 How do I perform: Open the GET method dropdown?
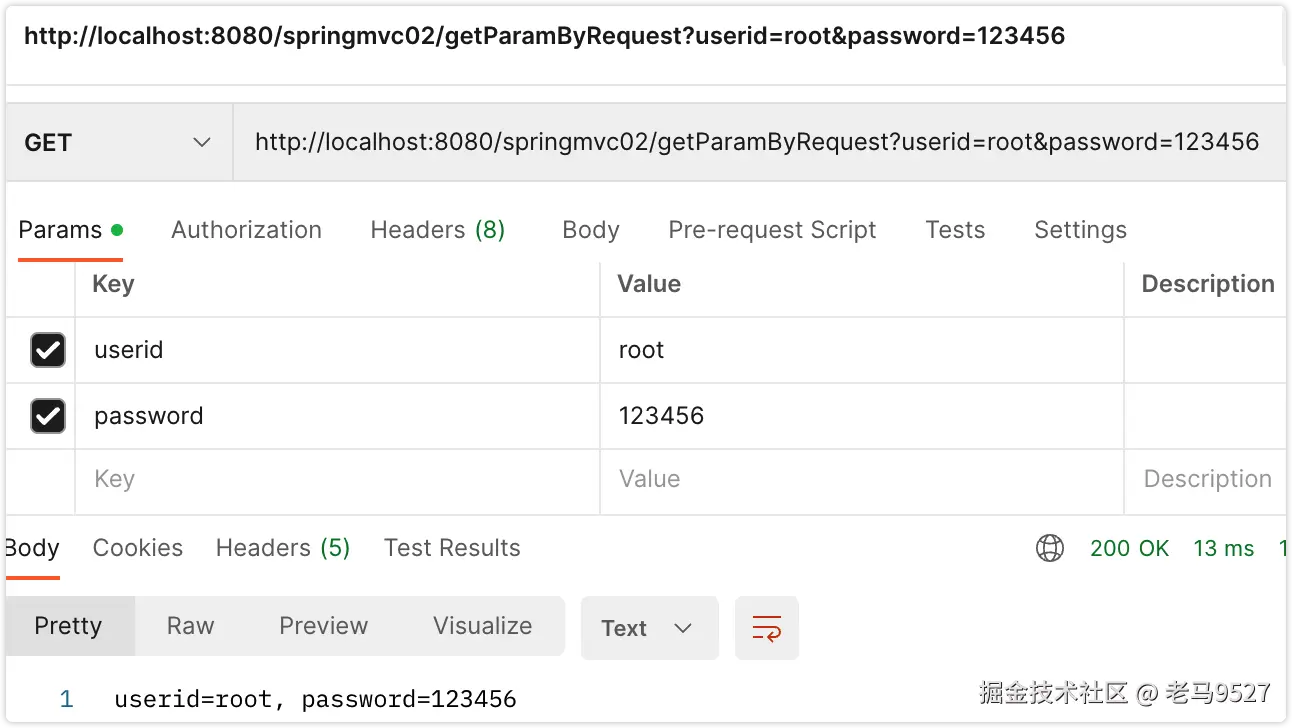(118, 143)
